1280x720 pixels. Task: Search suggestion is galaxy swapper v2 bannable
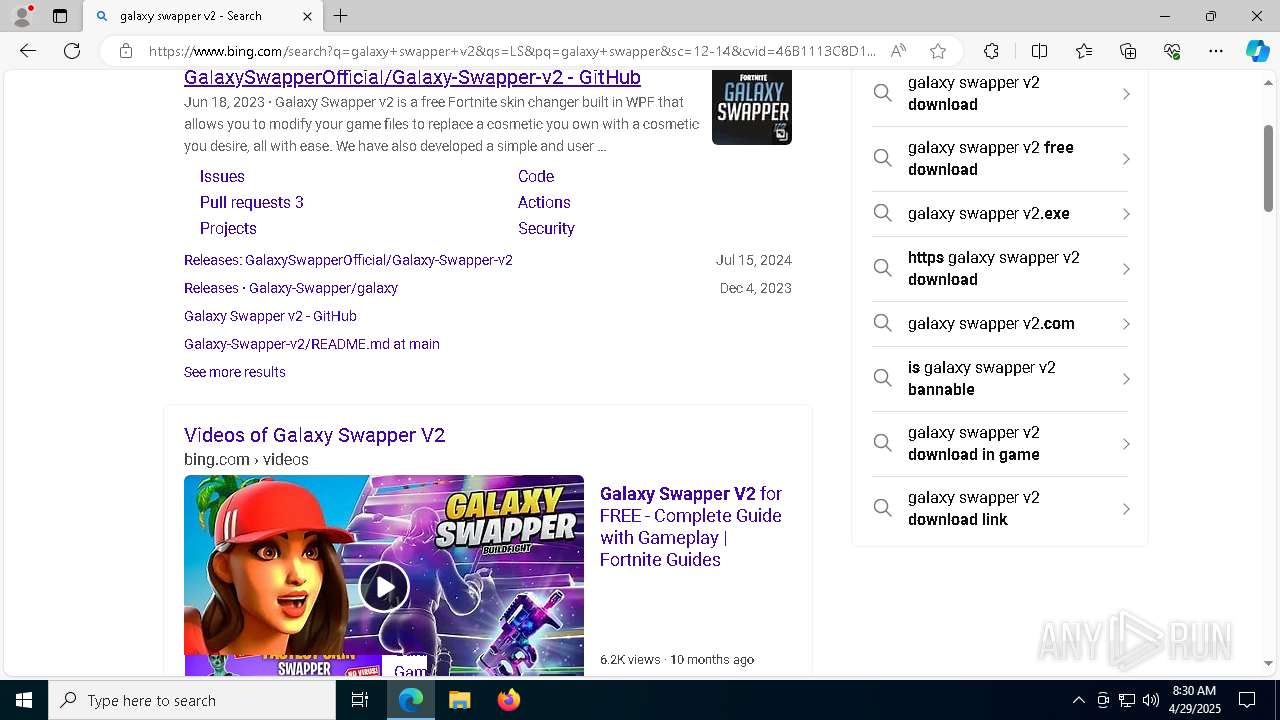point(1000,379)
